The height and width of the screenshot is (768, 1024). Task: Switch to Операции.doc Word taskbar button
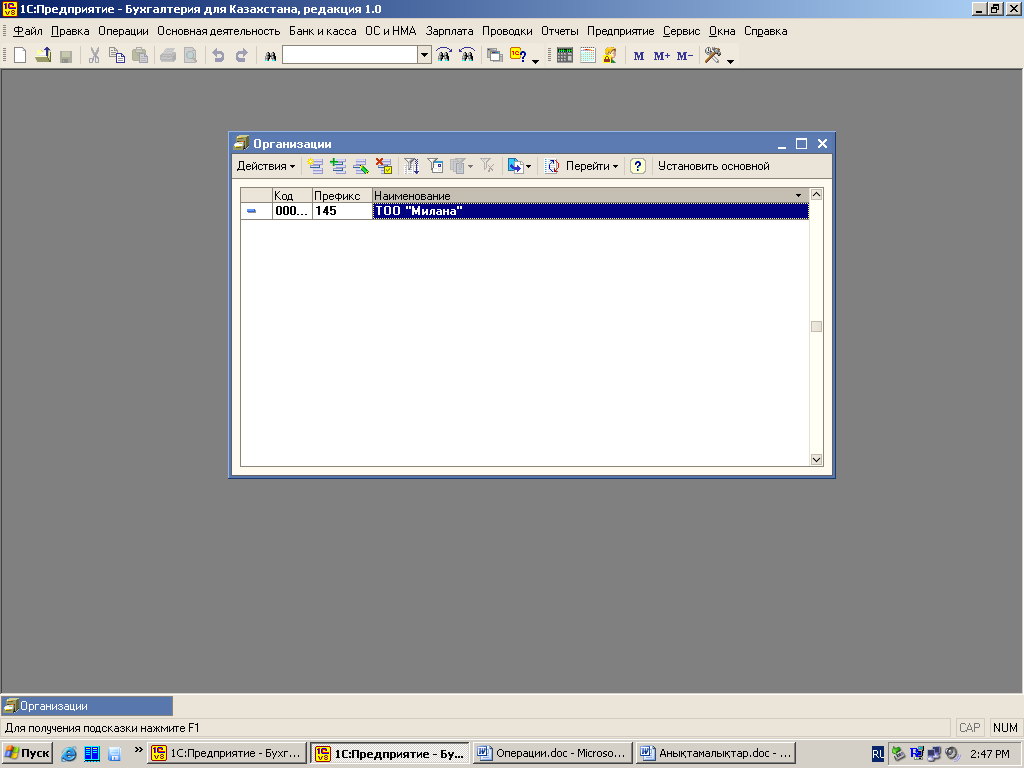point(552,754)
